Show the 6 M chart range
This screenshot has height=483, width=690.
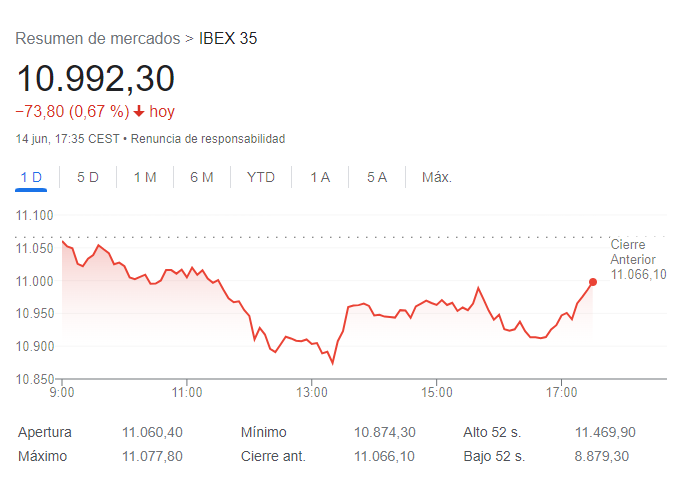(202, 177)
